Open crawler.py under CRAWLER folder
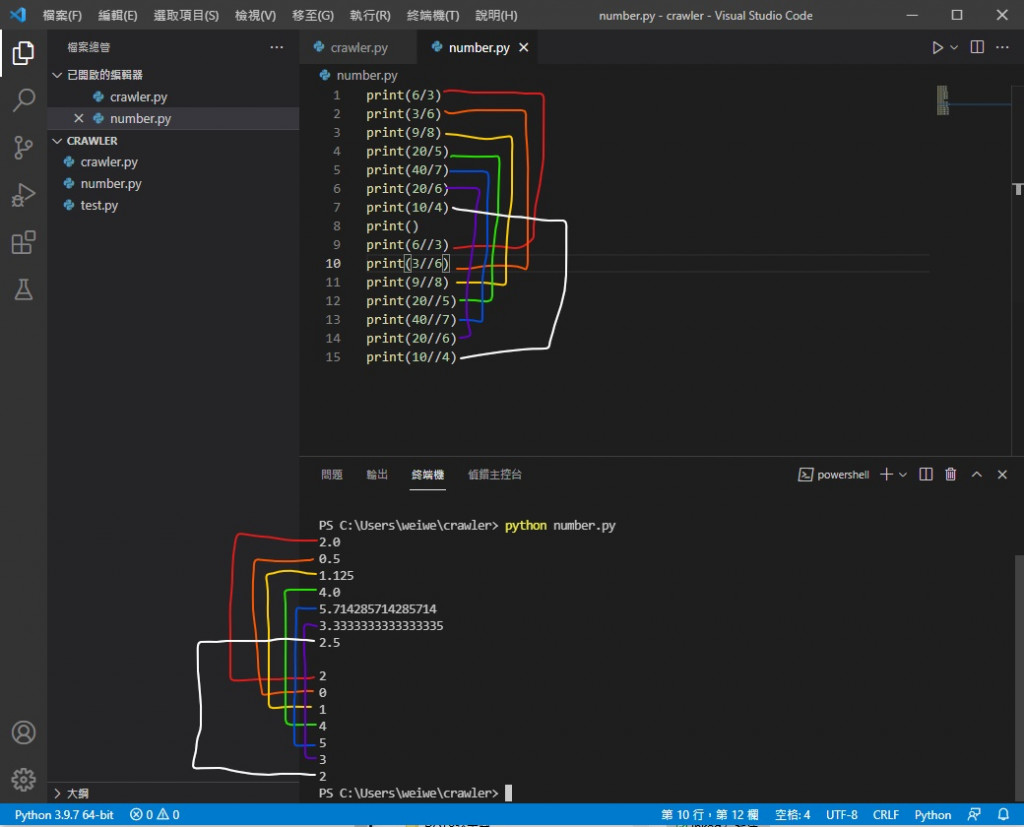The width and height of the screenshot is (1024, 827). point(109,162)
